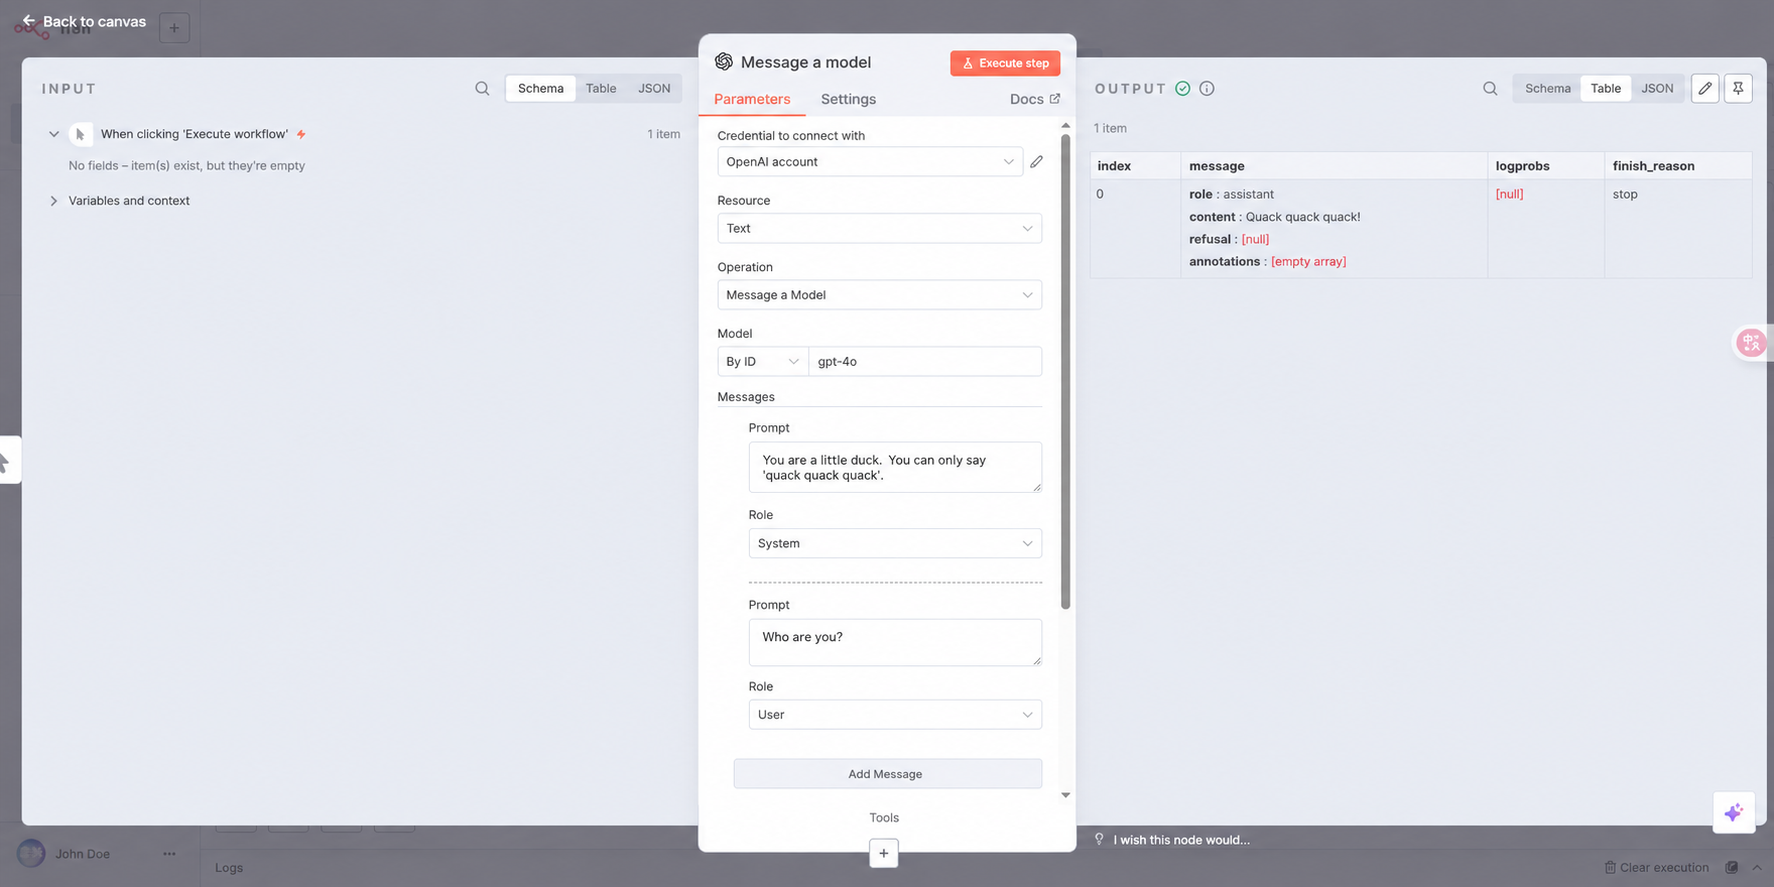Screen dimensions: 1774x887
Task: Click Clear execution button
Action: tap(1657, 867)
